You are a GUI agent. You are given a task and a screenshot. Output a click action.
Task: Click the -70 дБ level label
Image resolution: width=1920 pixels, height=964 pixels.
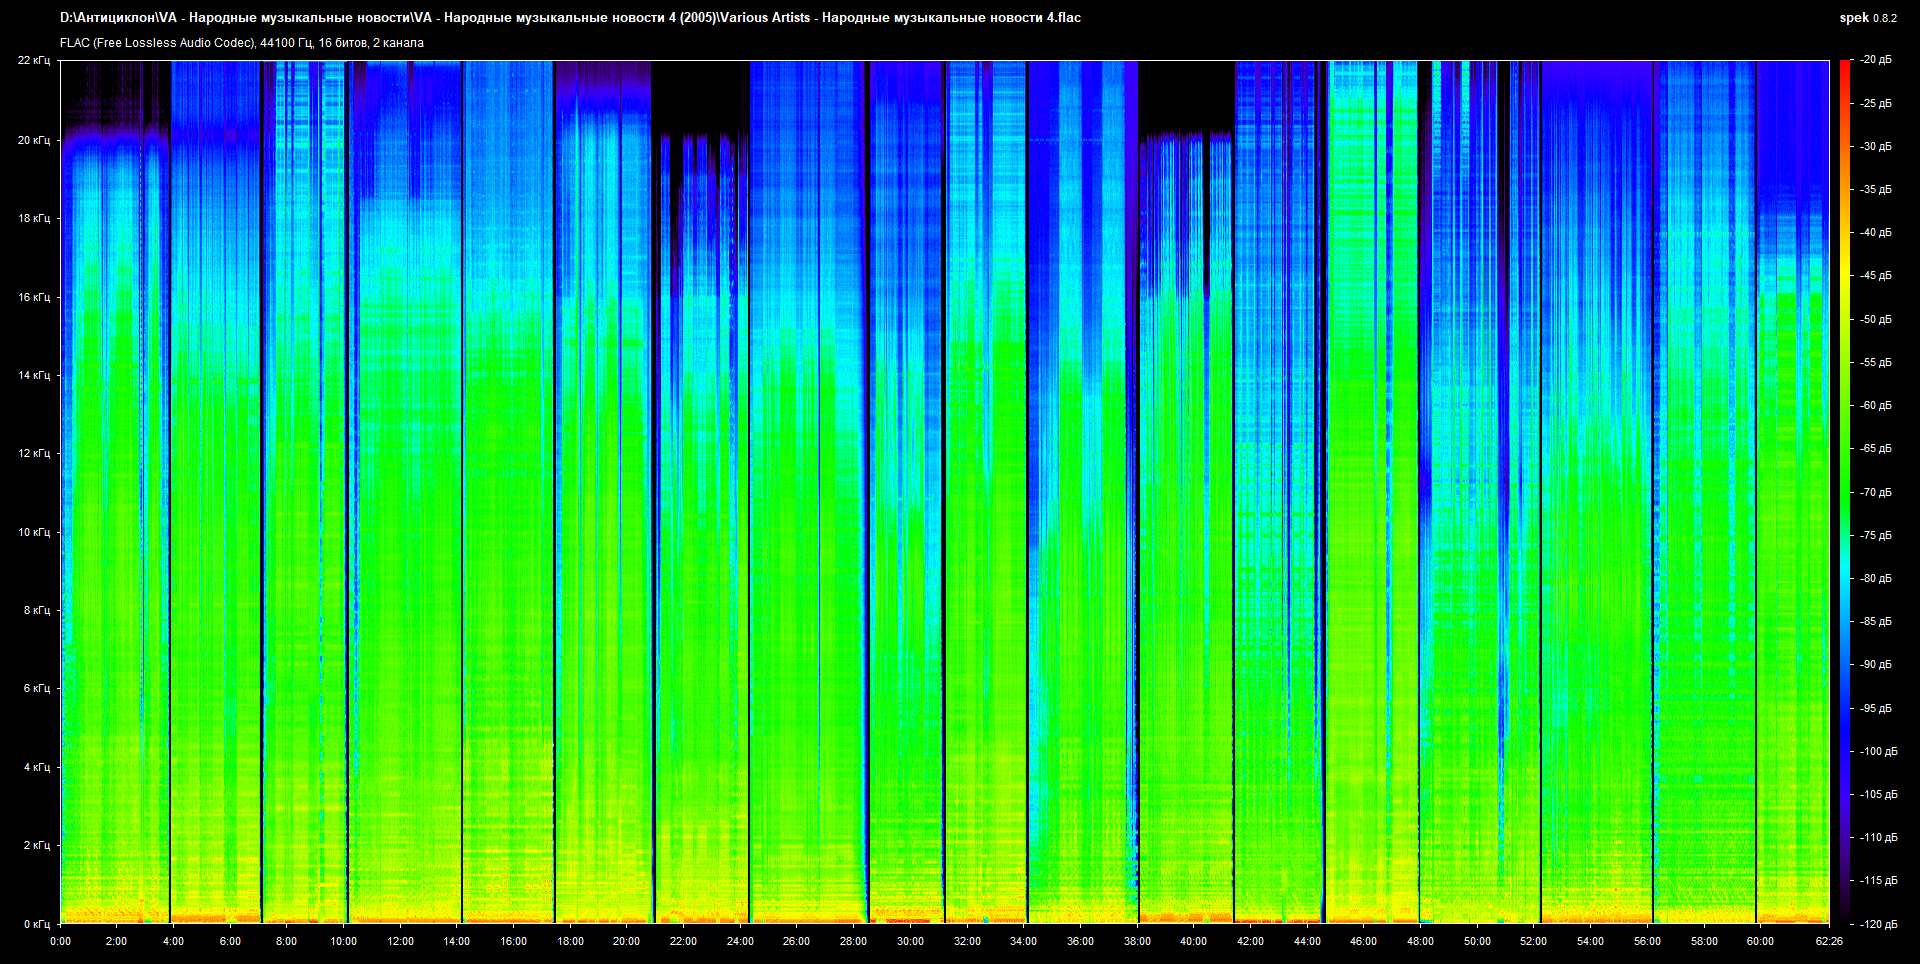coord(1875,492)
